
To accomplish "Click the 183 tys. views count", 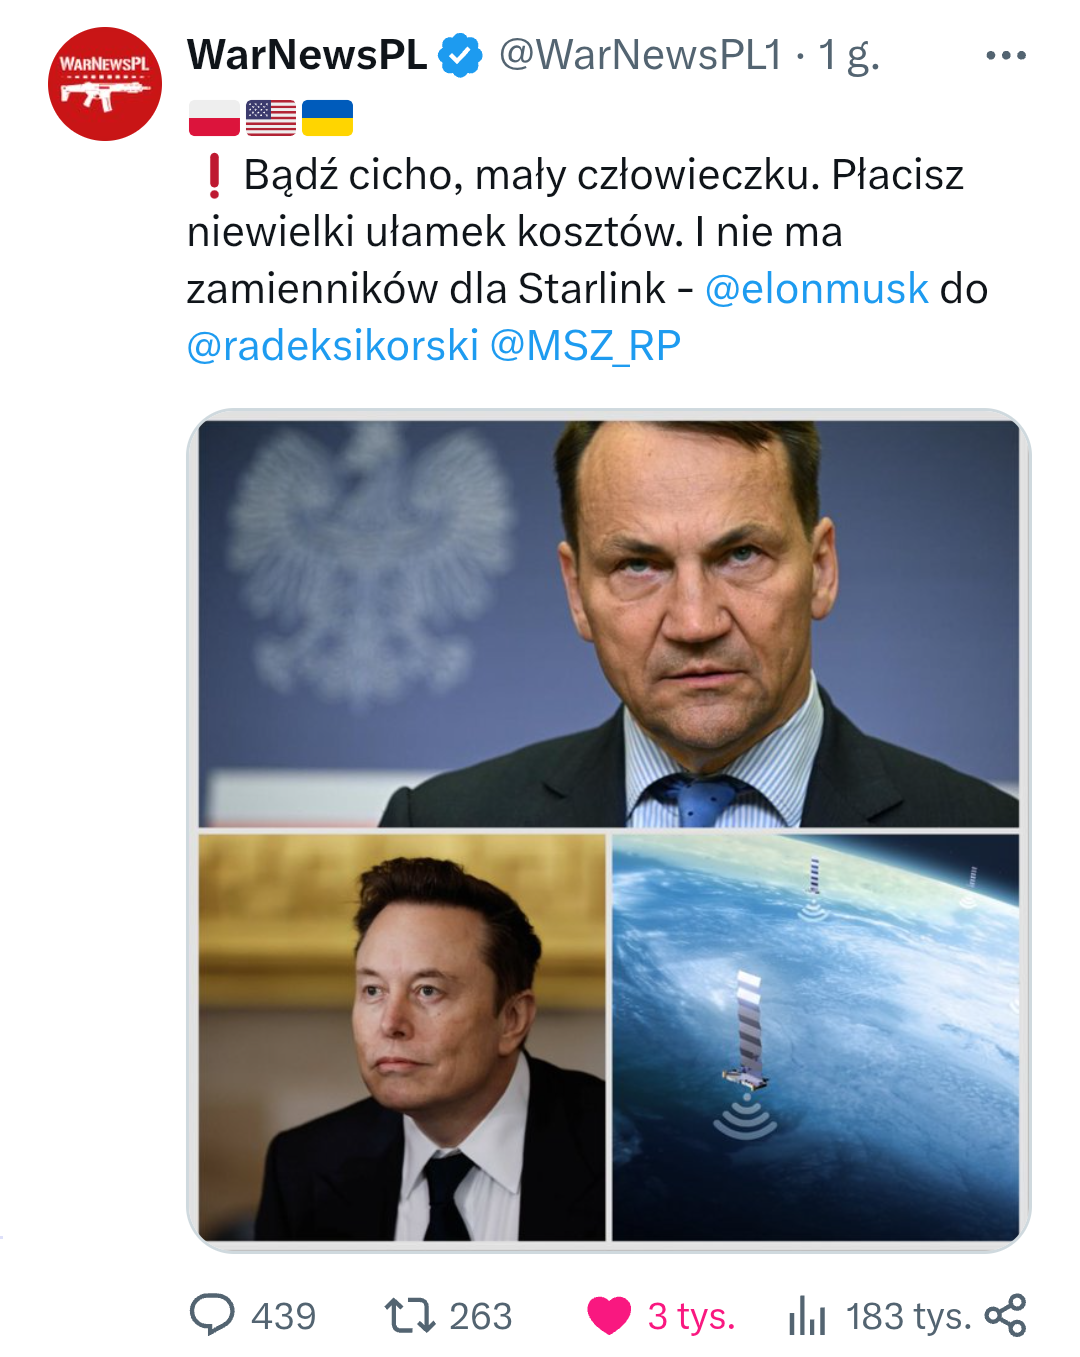I will point(908,1316).
